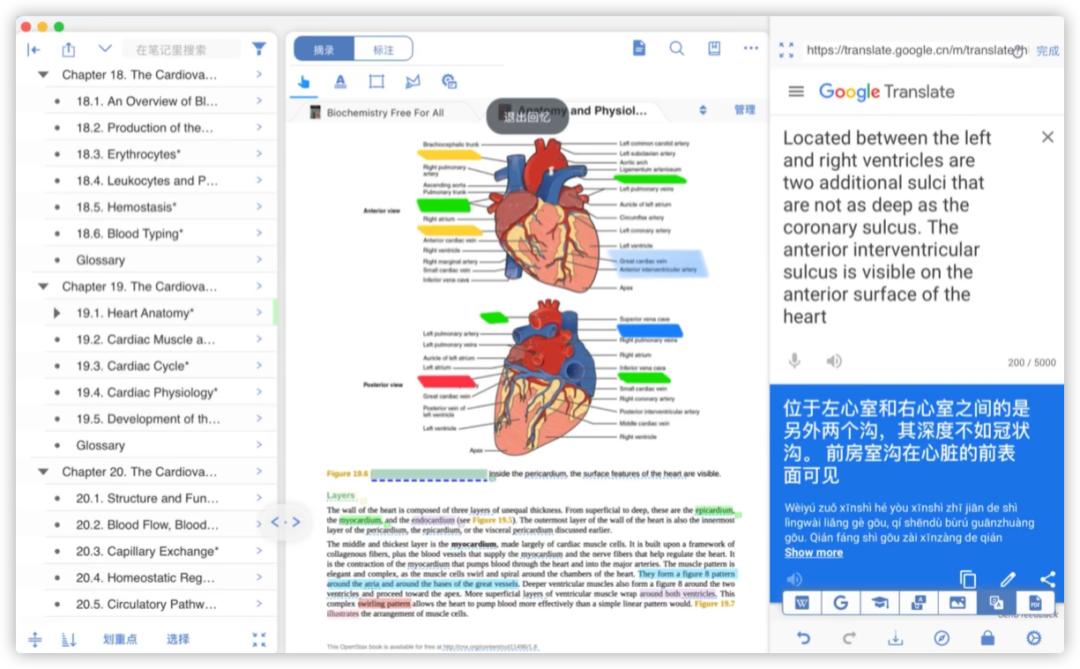This screenshot has width=1080, height=669.
Task: Click the sort order icon in outline footer
Action: 69,640
